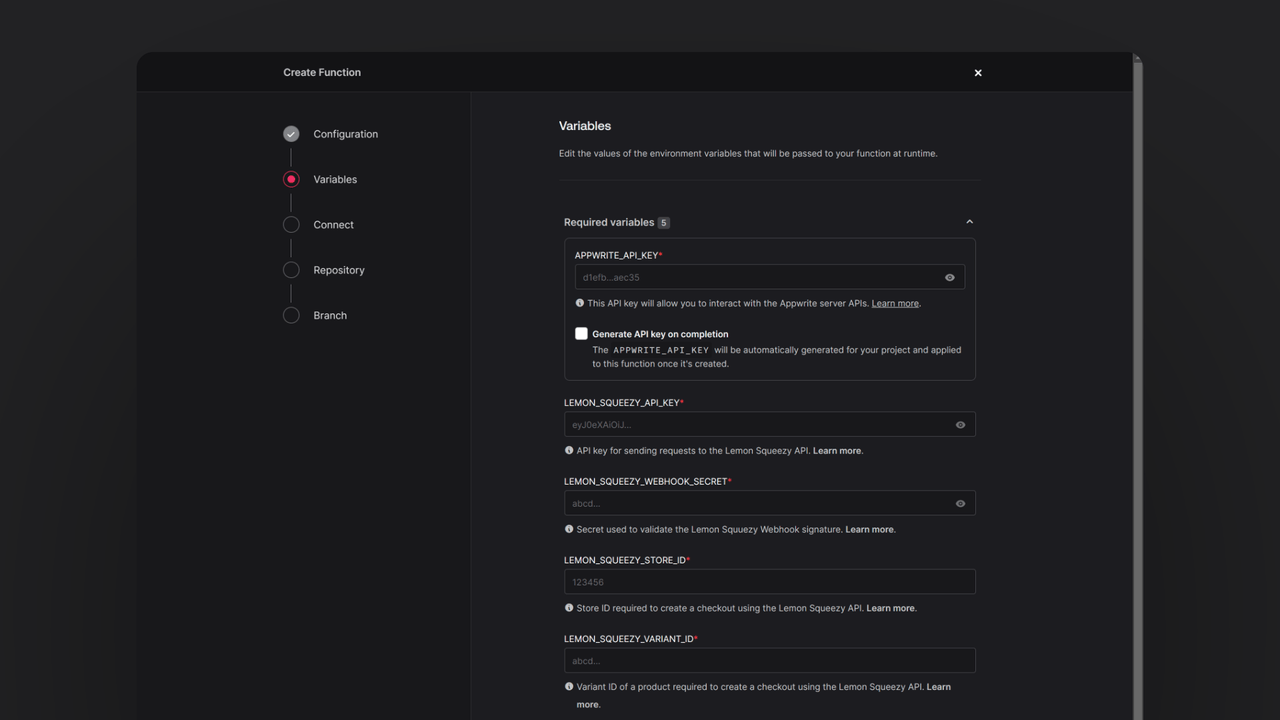Show the APPWRITE_API_KEY value with eye icon
1280x720 pixels.
[950, 278]
